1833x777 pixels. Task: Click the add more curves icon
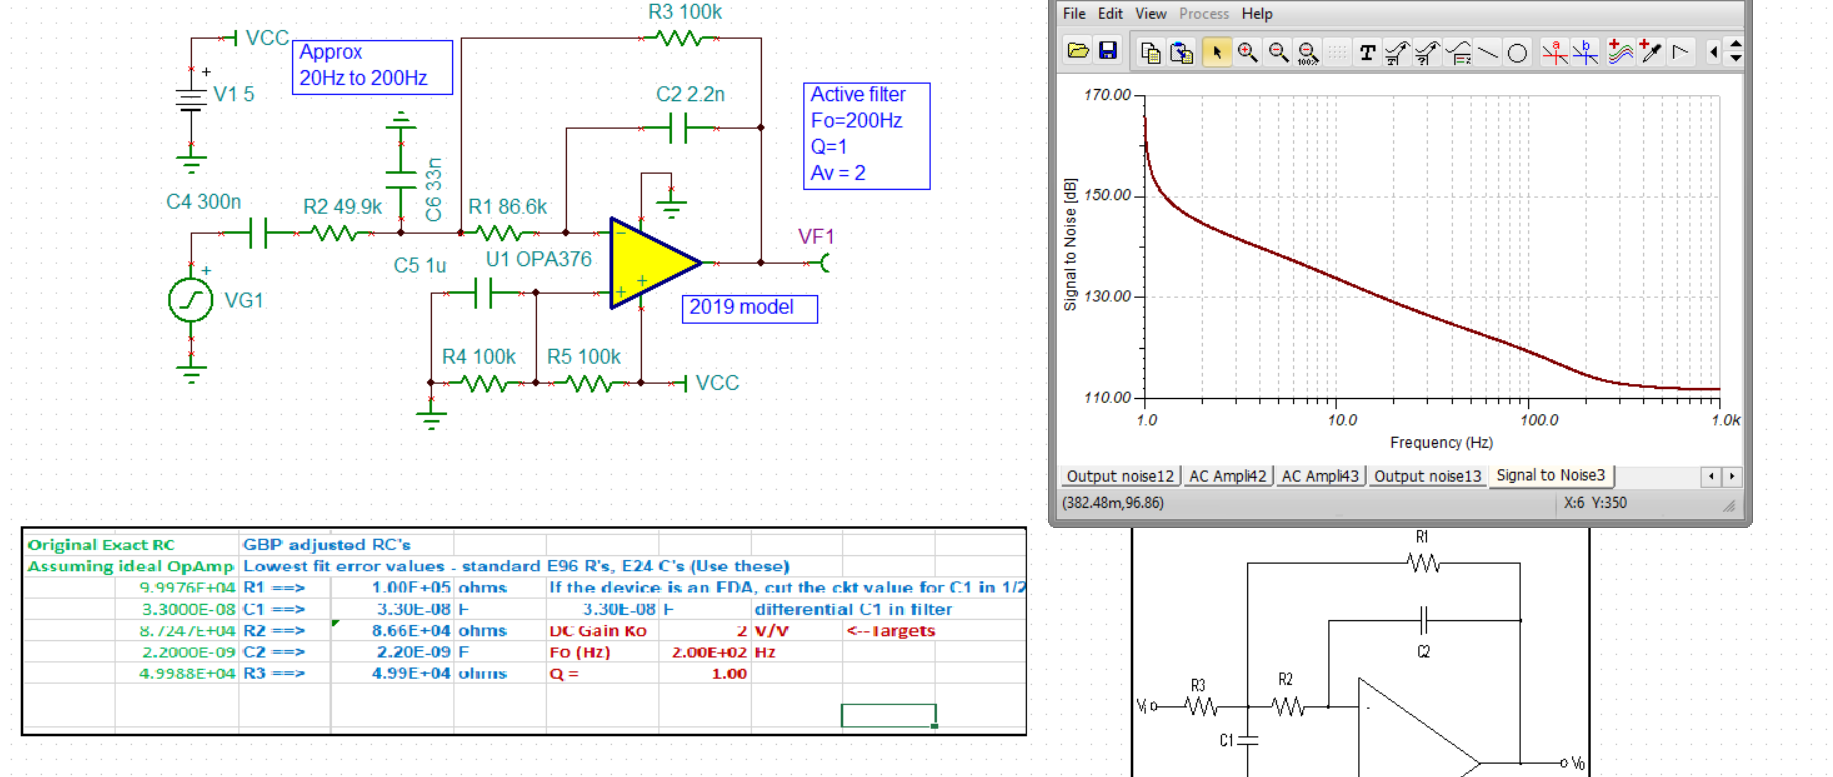(x=1620, y=52)
